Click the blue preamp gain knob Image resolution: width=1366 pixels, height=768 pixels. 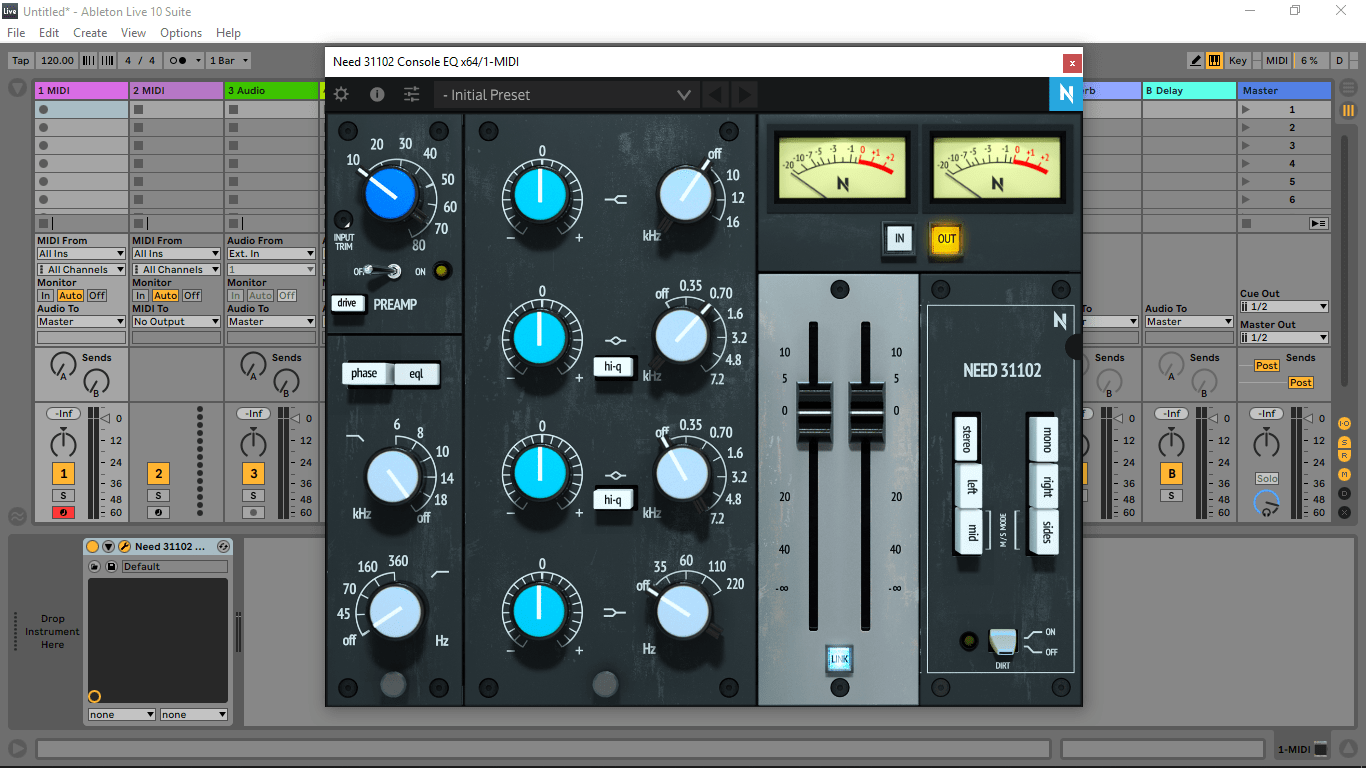[390, 195]
